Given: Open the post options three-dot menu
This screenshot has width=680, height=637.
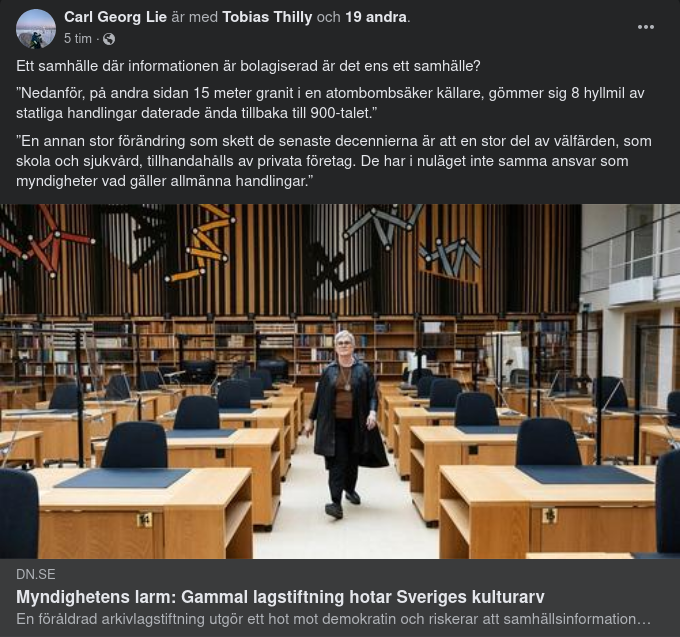Looking at the screenshot, I should pos(645,27).
